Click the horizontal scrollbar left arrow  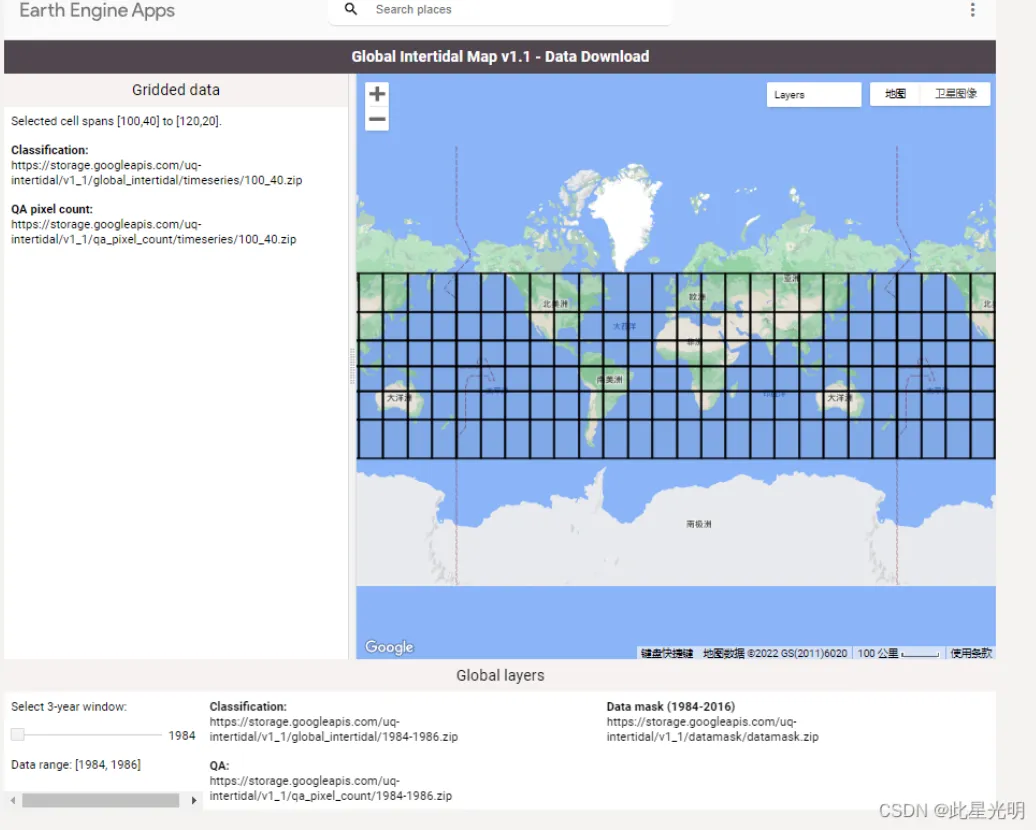point(13,800)
